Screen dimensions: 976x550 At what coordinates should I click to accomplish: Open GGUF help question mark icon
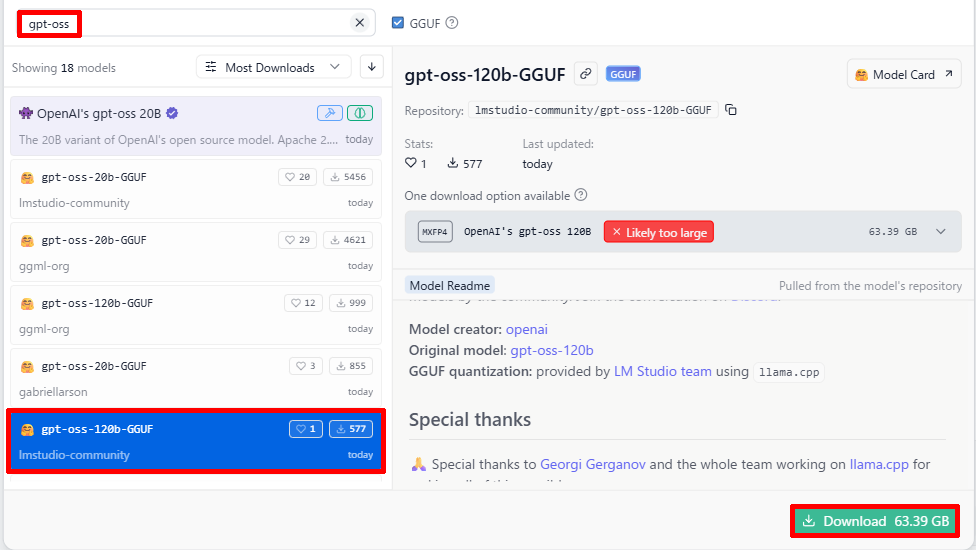pos(452,23)
